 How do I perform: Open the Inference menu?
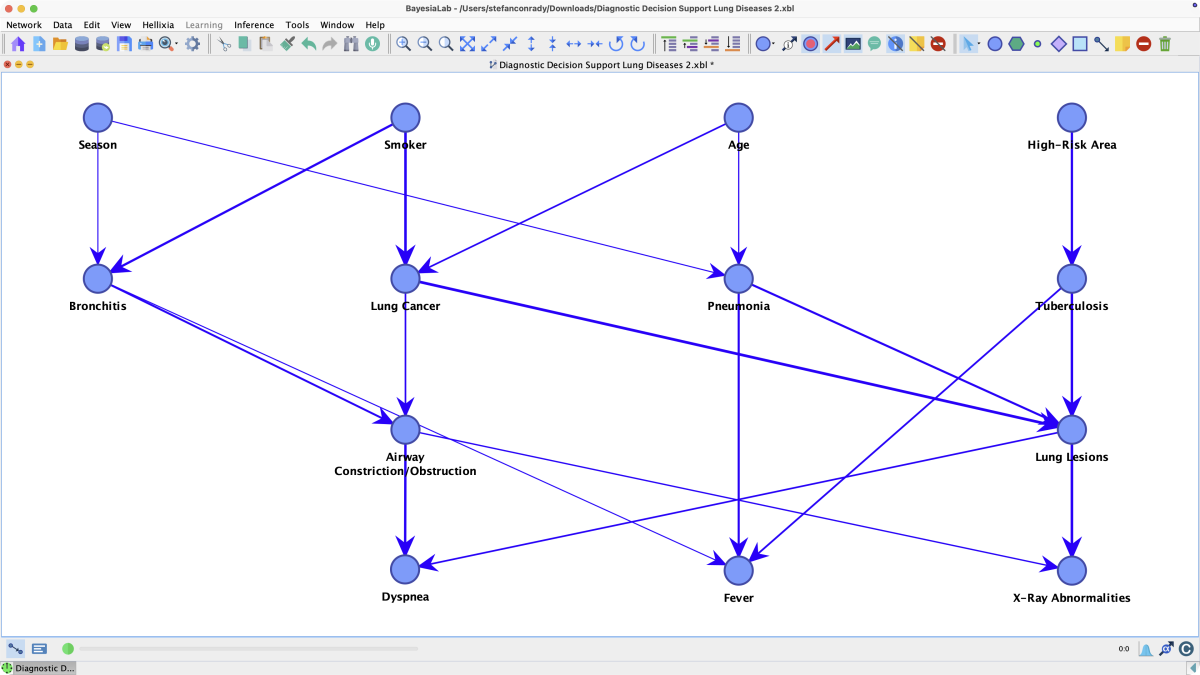tap(254, 25)
